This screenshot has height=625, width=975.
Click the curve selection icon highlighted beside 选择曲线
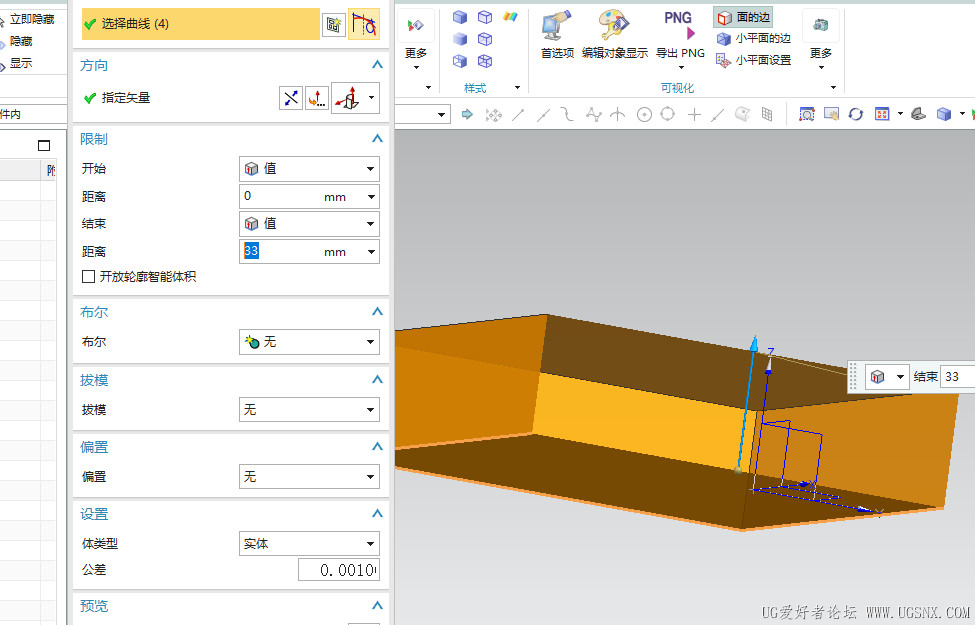(363, 24)
